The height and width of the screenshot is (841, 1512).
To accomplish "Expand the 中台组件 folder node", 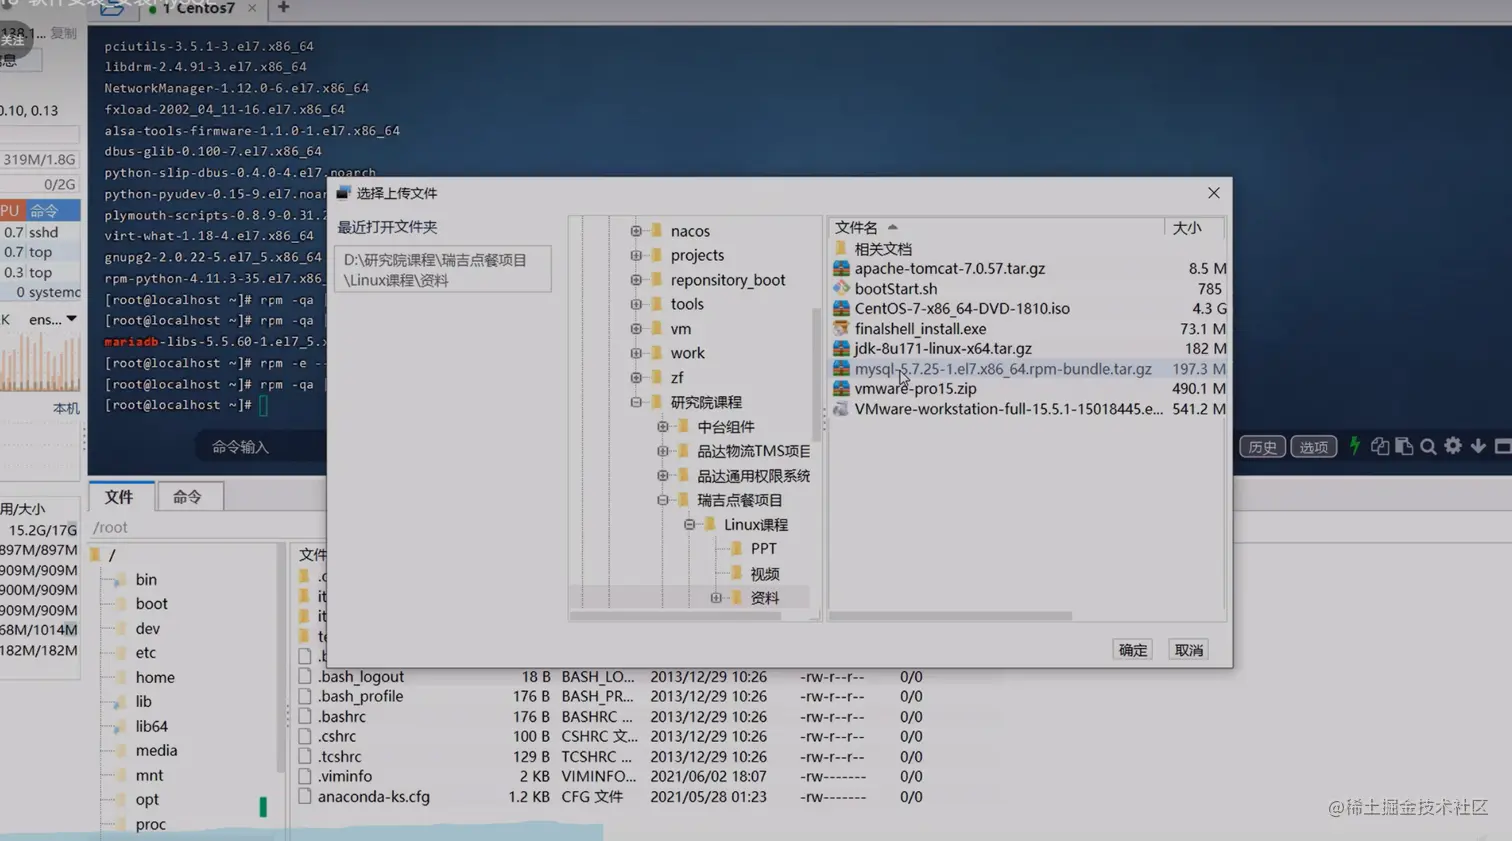I will click(x=662, y=426).
